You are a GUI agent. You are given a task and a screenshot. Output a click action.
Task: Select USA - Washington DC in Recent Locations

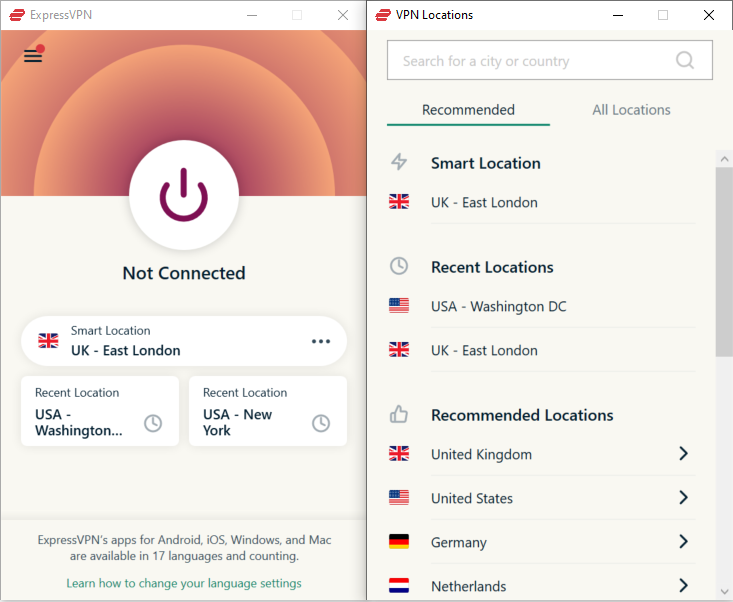click(542, 306)
